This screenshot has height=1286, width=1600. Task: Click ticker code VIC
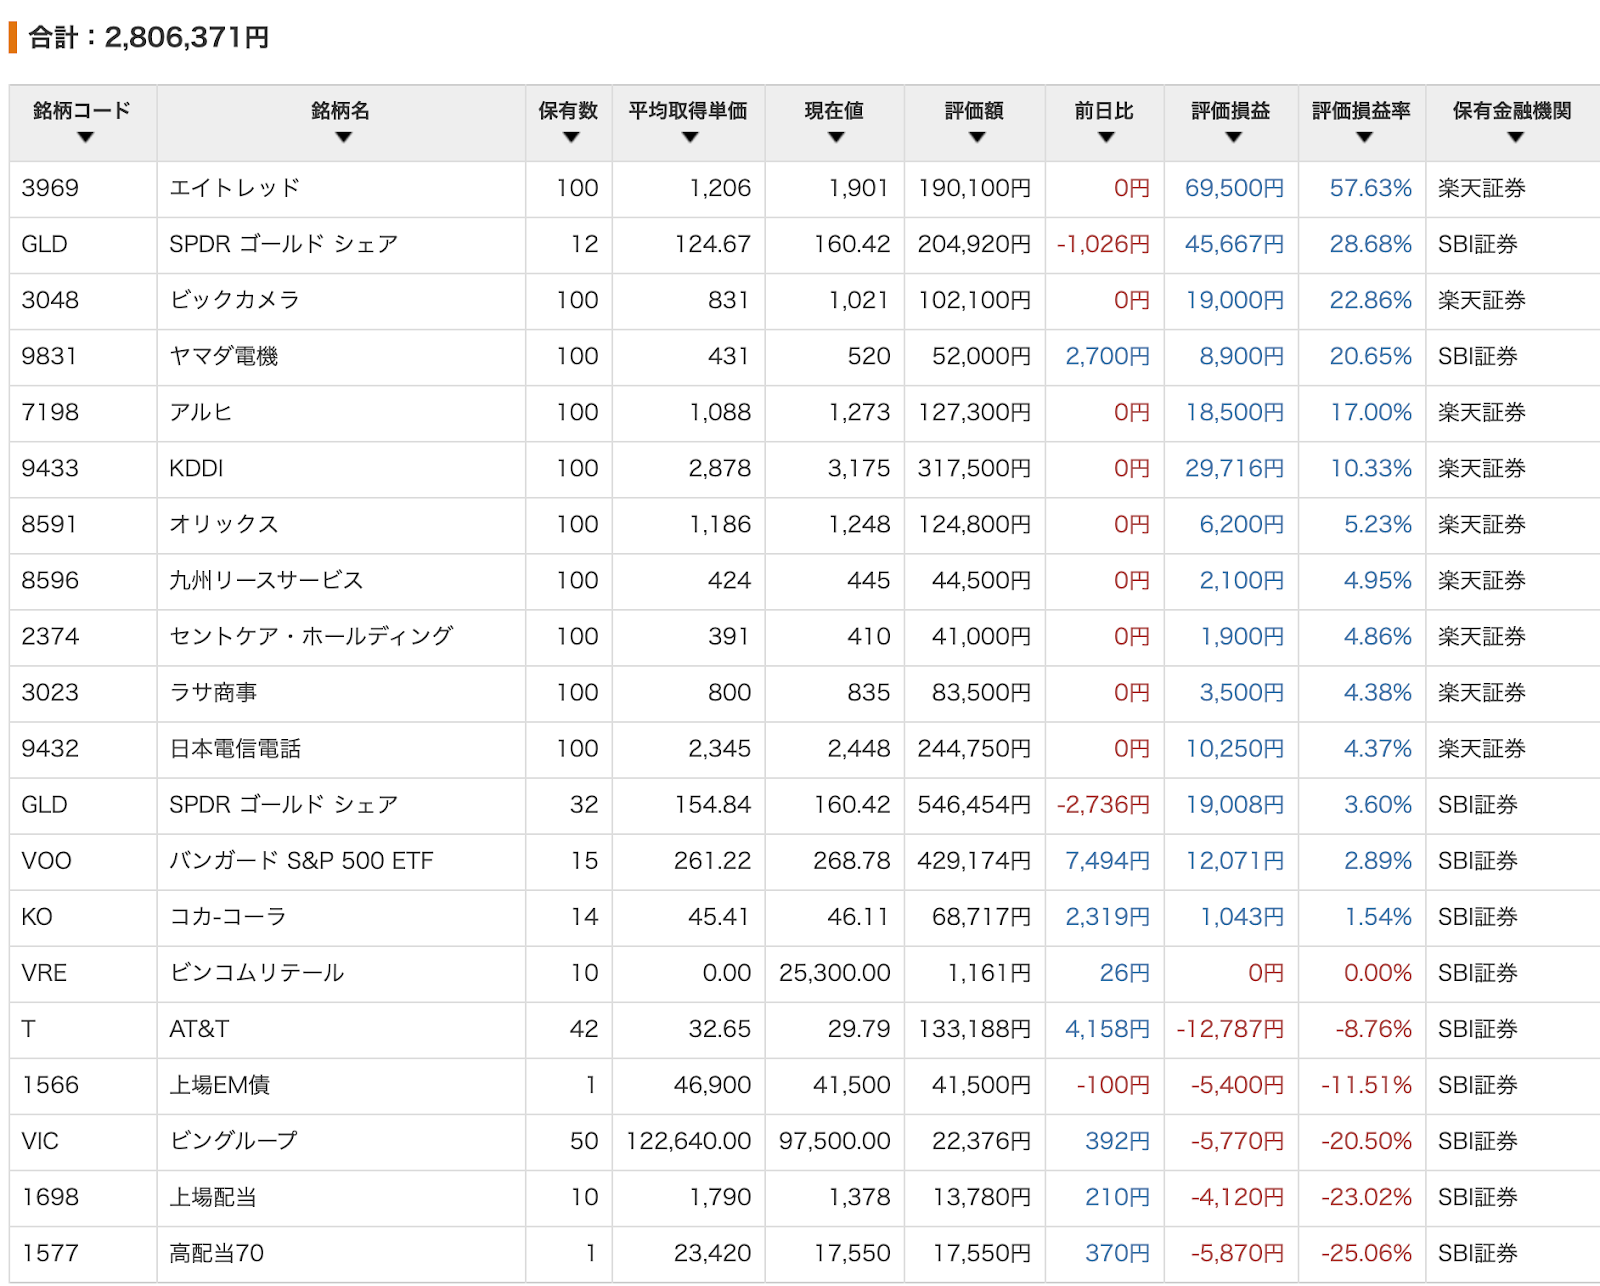pos(40,1140)
